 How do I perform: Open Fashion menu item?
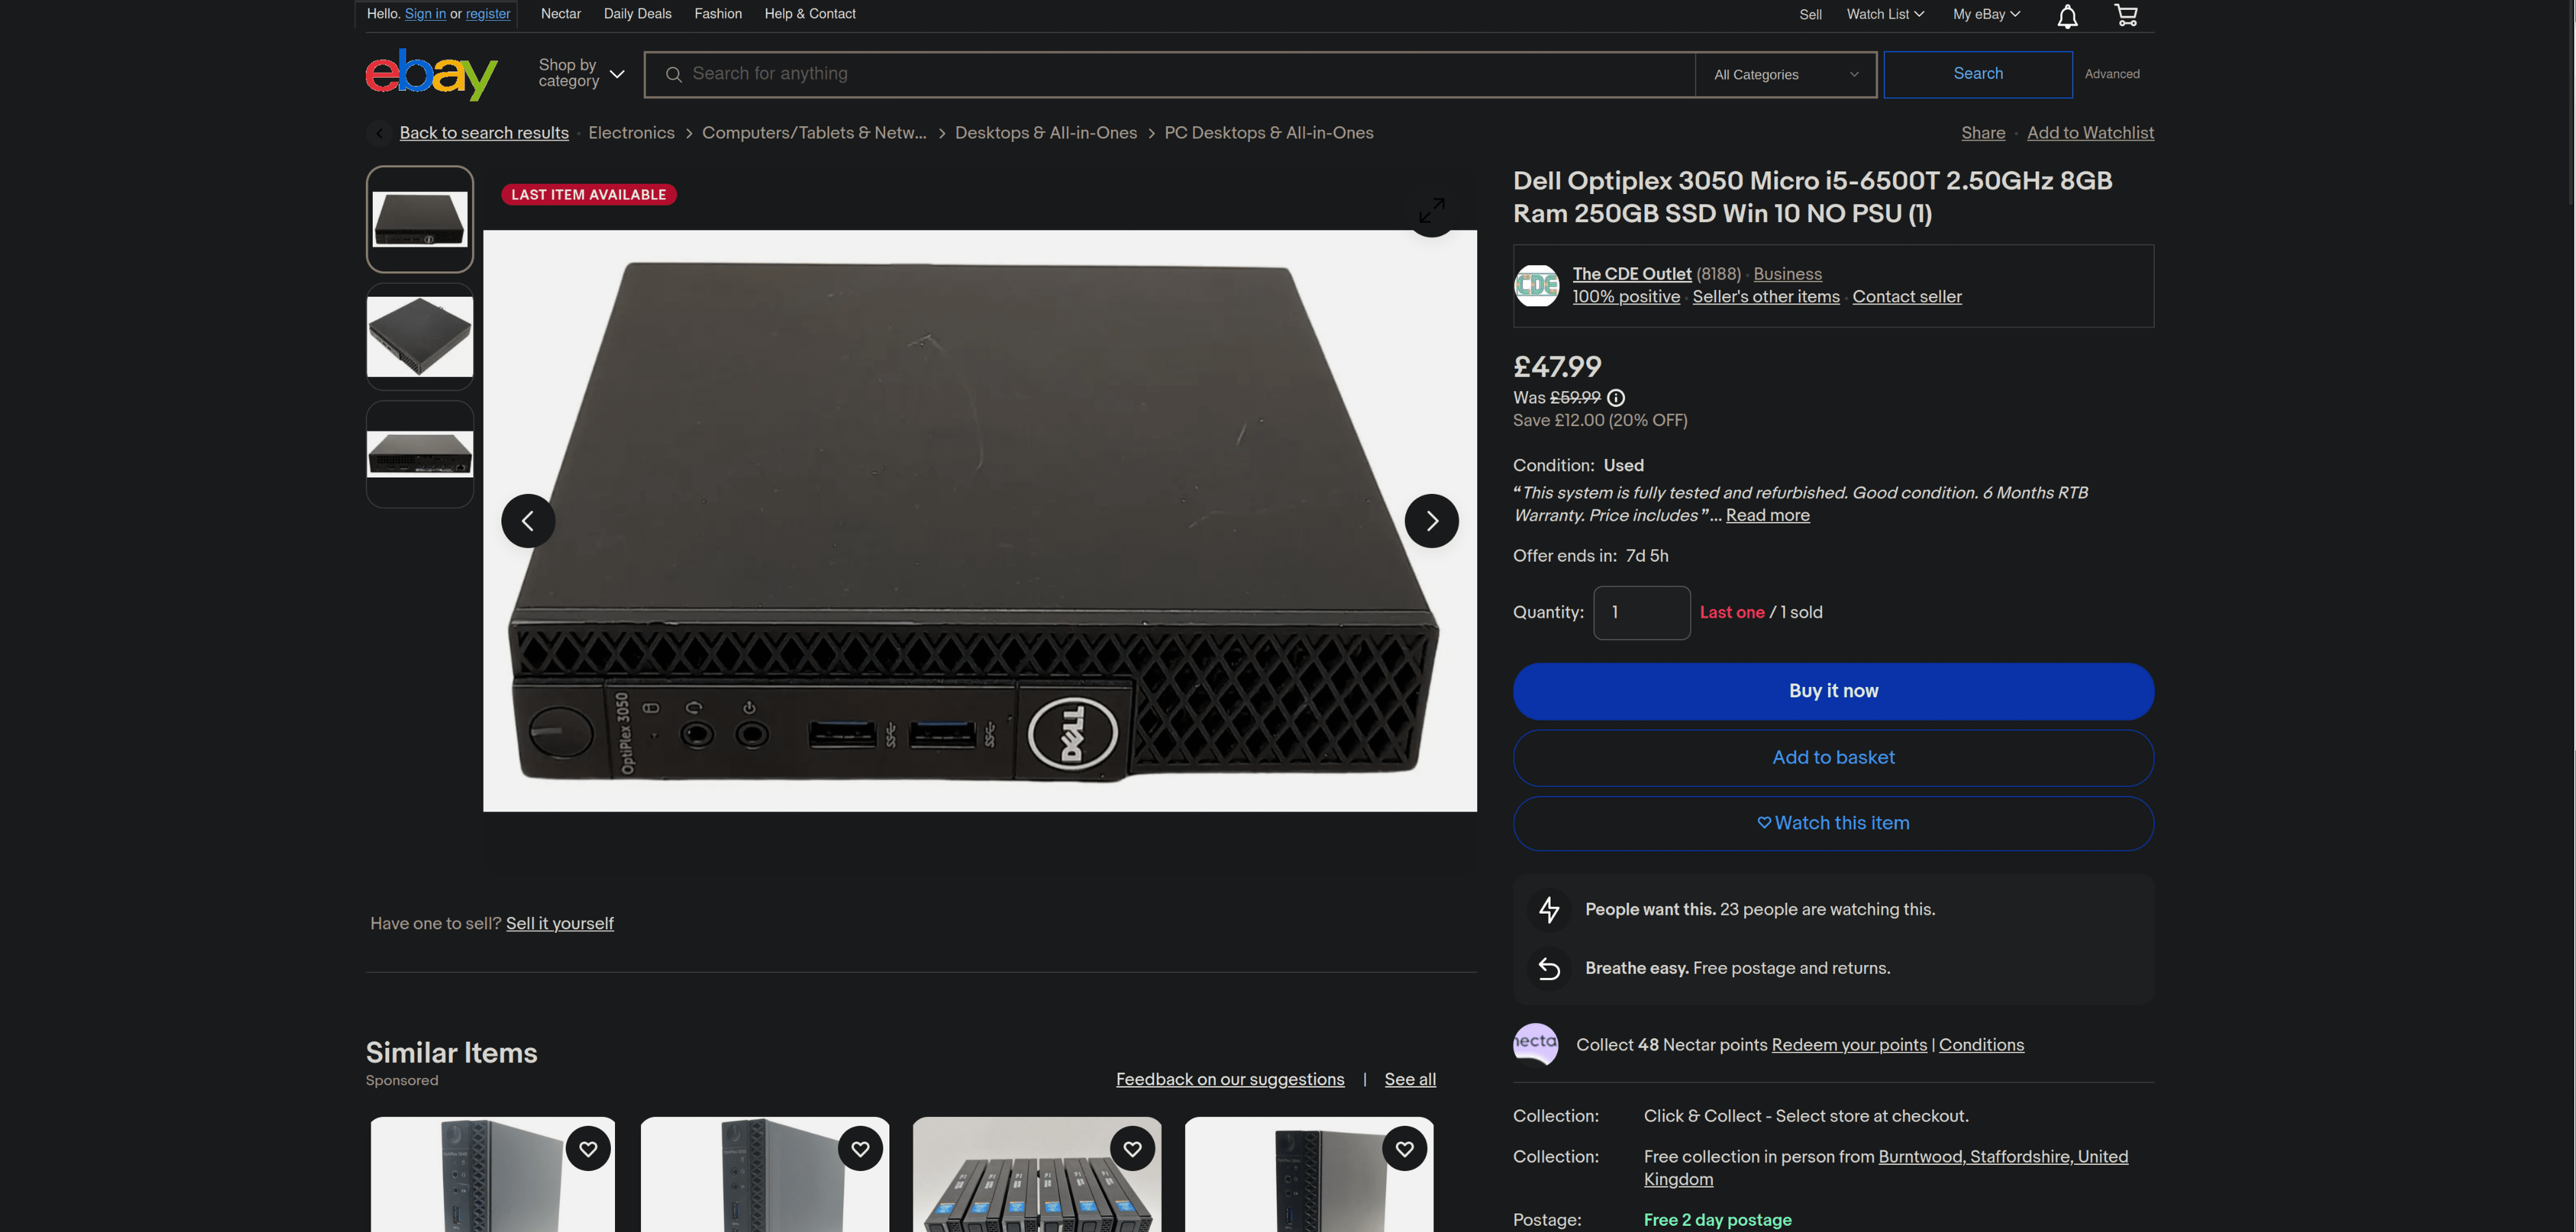pyautogui.click(x=718, y=14)
